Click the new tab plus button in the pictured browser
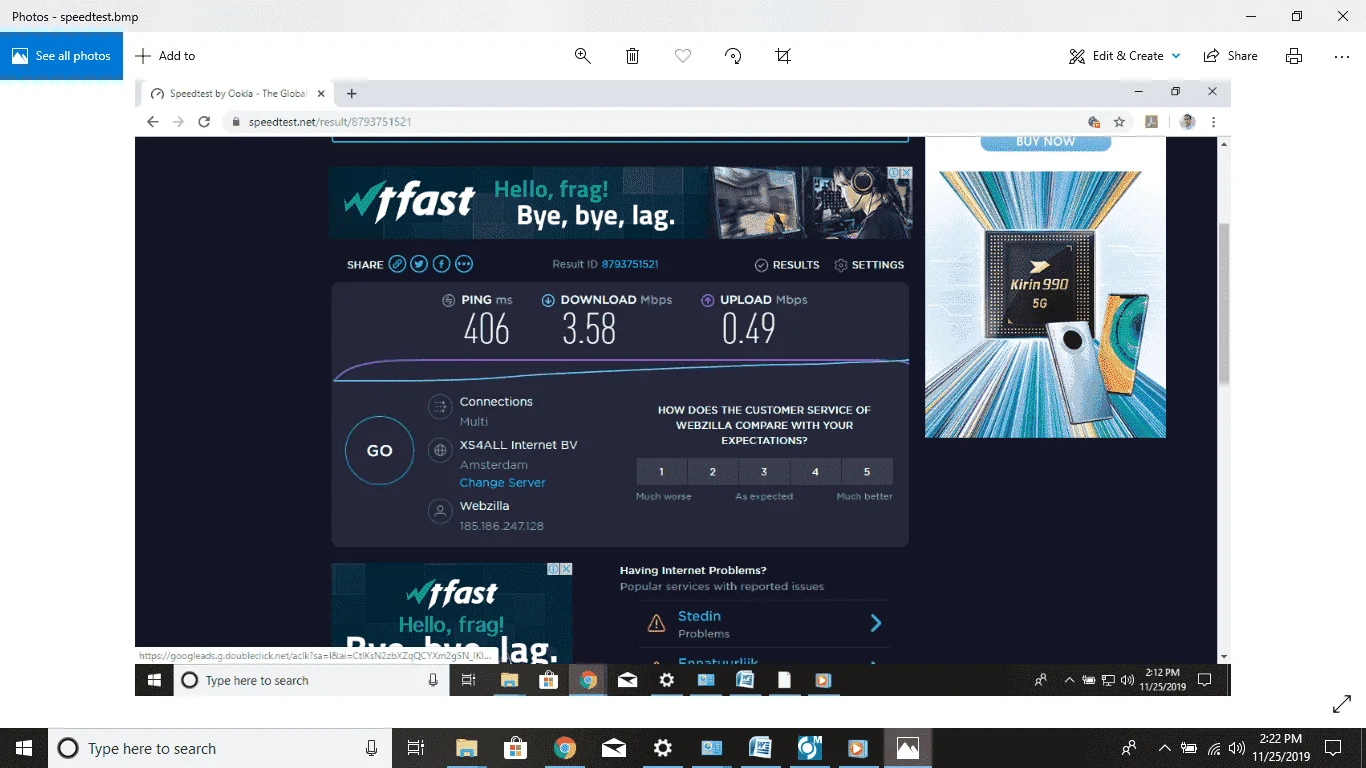 tap(352, 93)
